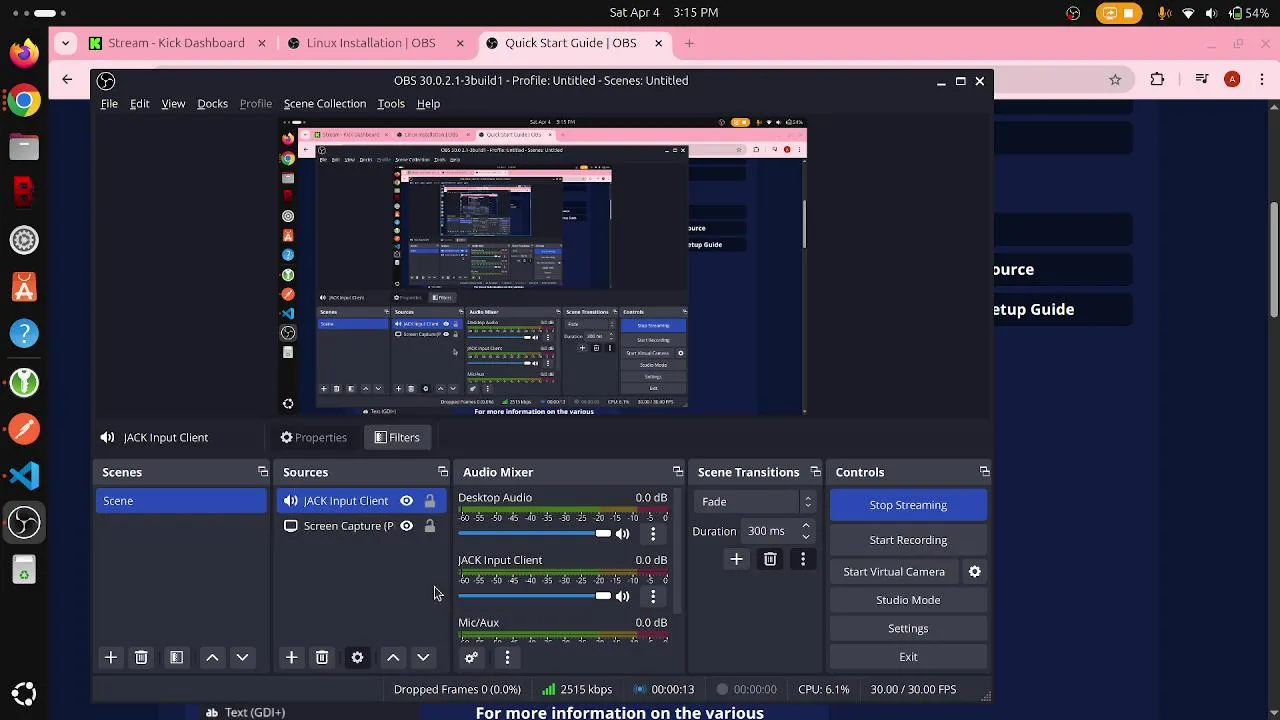Open the File menu
This screenshot has height=720, width=1280.
[109, 104]
